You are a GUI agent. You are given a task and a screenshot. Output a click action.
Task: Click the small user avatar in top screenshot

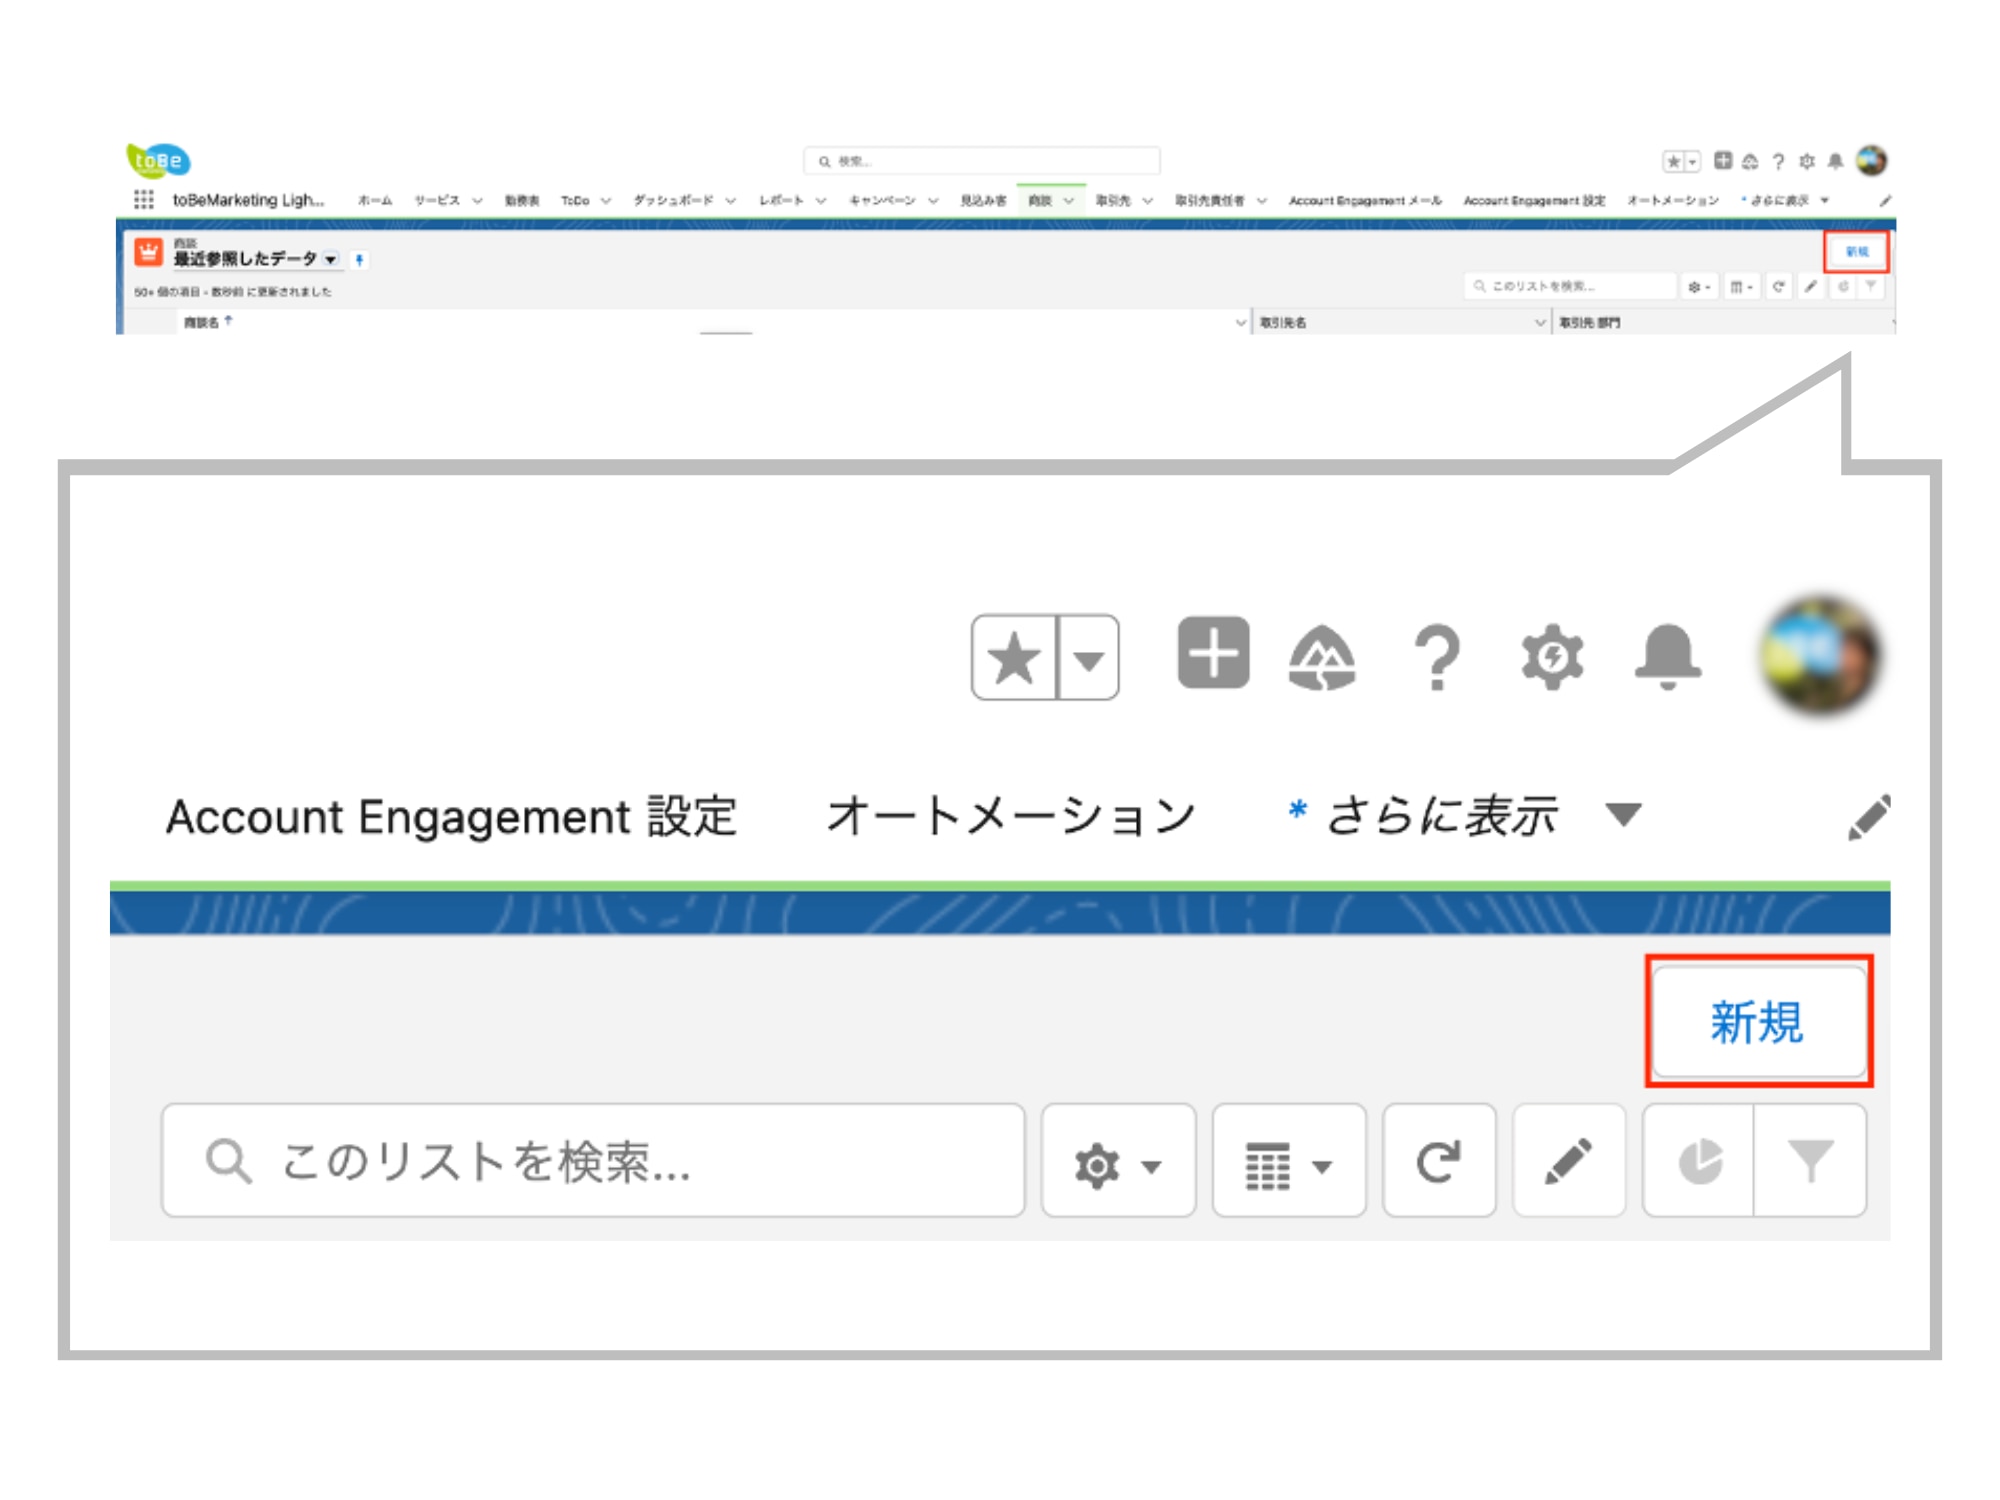1871,160
